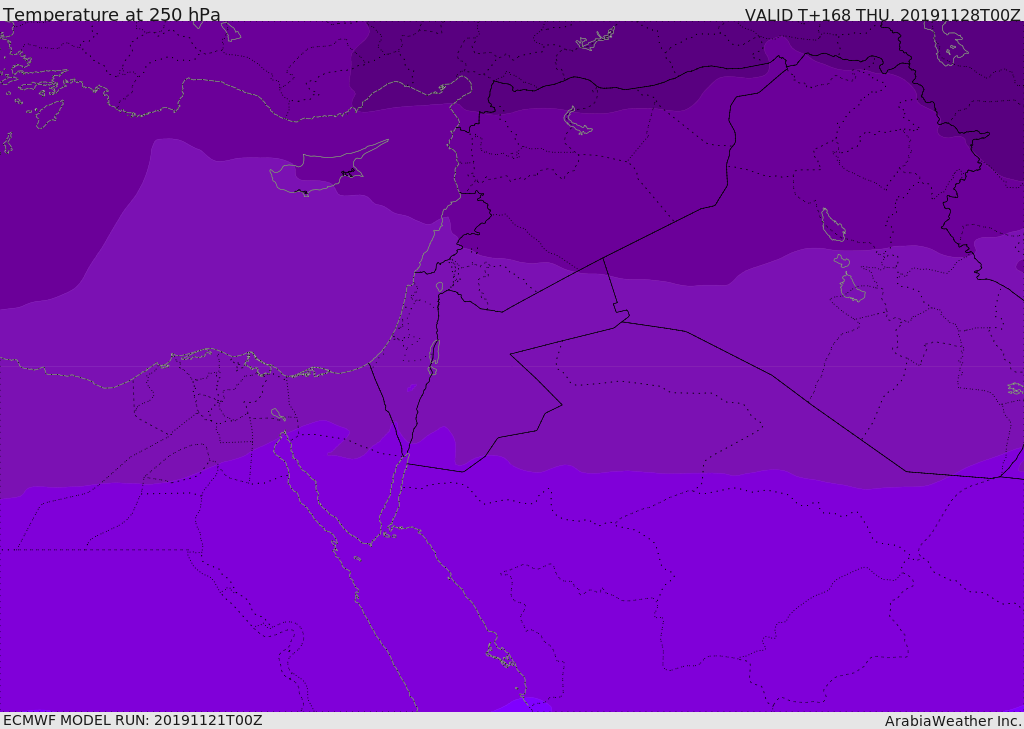Image resolution: width=1024 pixels, height=729 pixels.
Task: Select the Rhodes island outline
Action: coord(48,114)
